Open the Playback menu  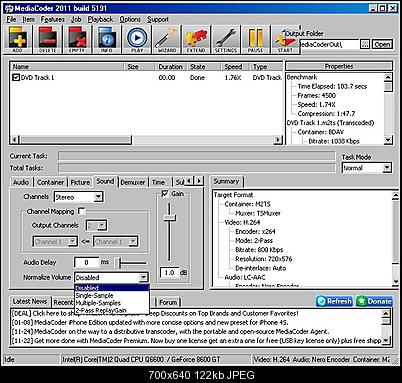click(x=100, y=20)
